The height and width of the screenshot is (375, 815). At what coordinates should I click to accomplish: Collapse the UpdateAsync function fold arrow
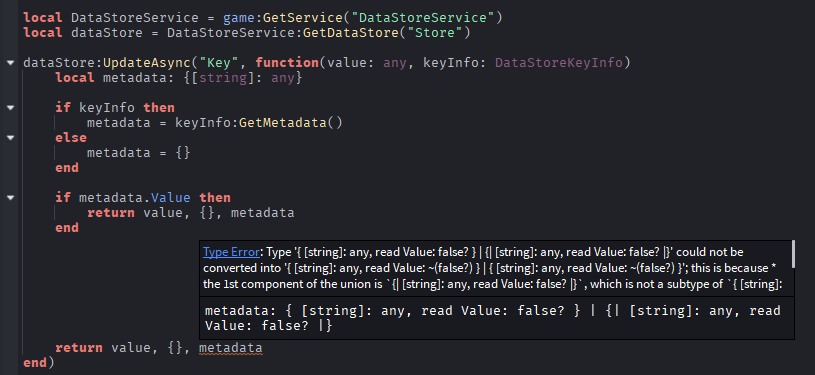(11, 62)
